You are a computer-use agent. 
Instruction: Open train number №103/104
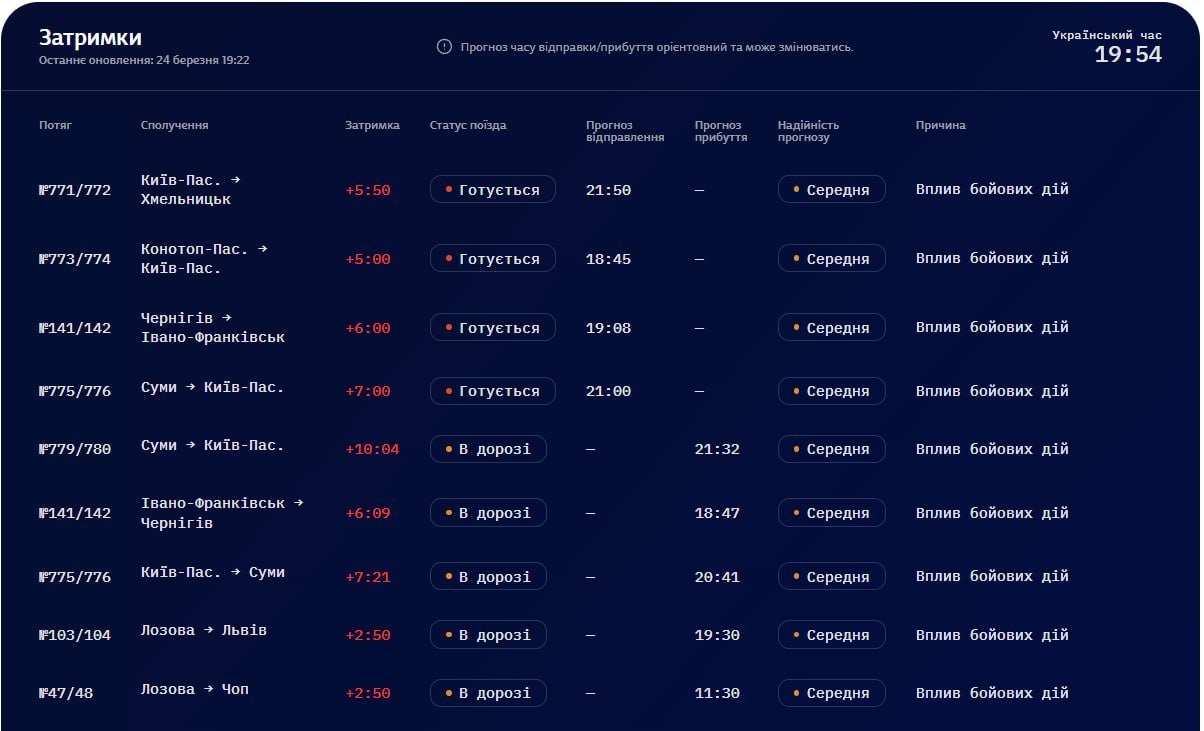click(75, 635)
